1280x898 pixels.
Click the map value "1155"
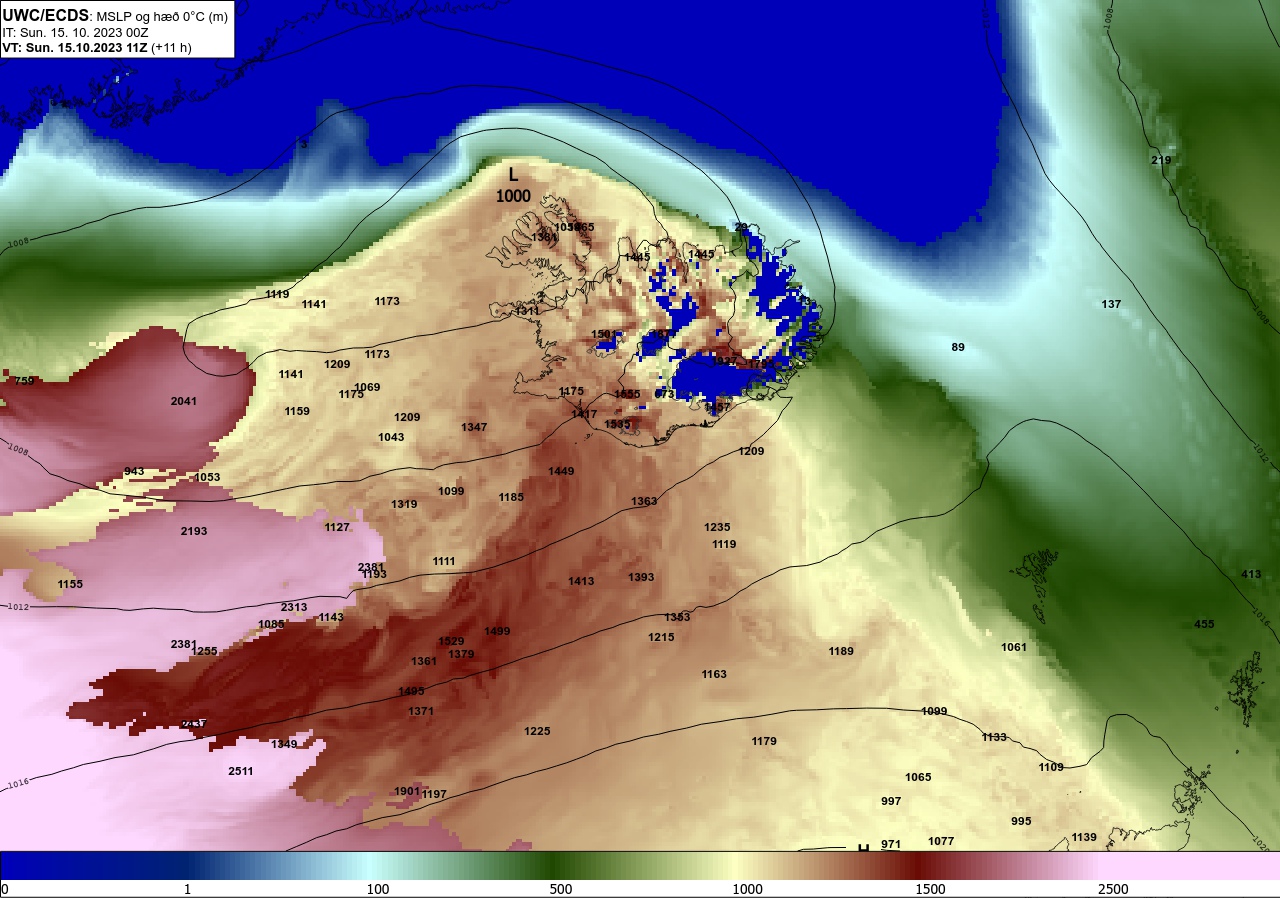click(x=70, y=584)
